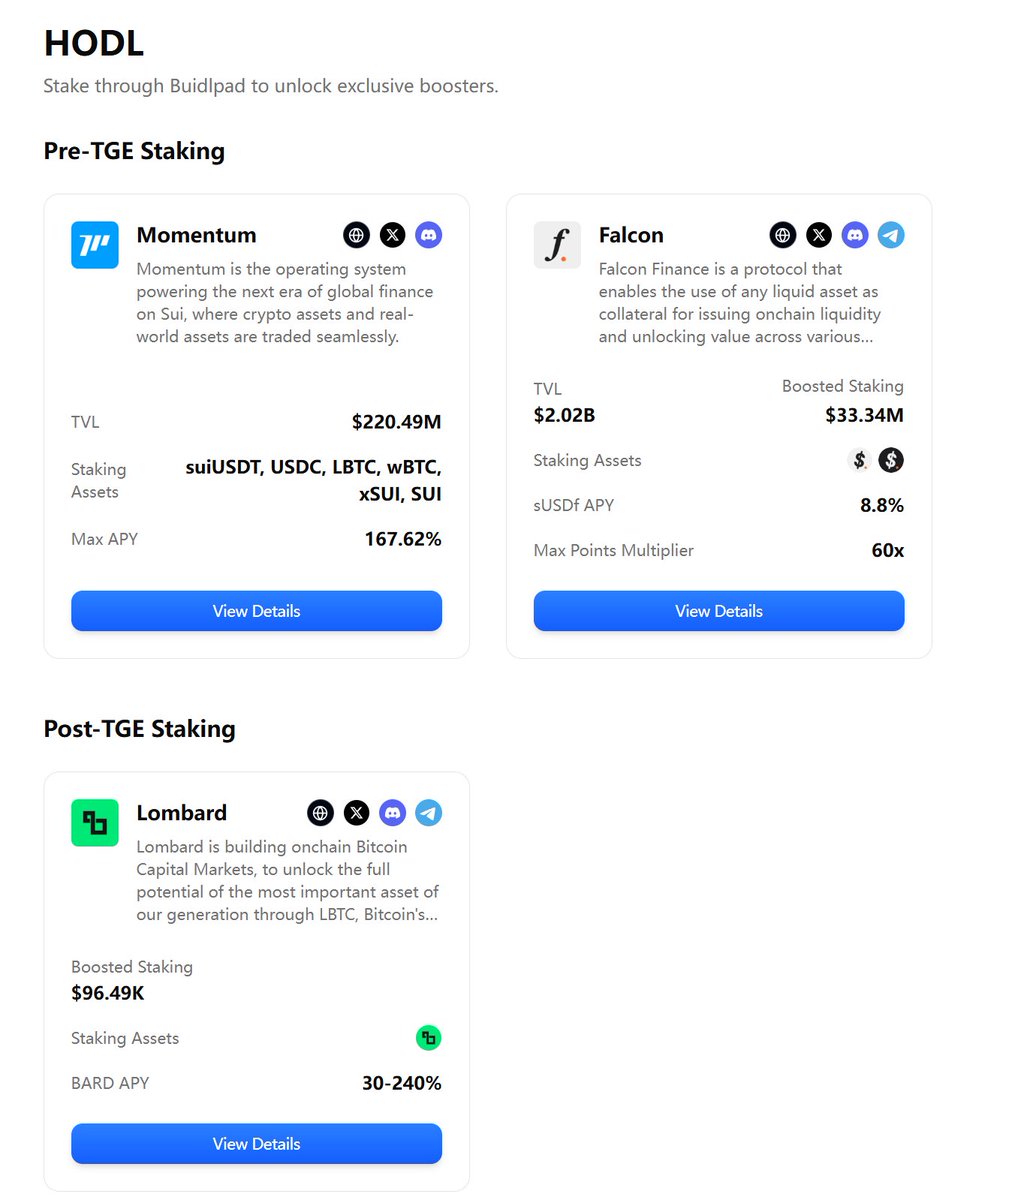Join Falcon's Discord via its icon
The image size is (1027, 1200).
coord(855,235)
